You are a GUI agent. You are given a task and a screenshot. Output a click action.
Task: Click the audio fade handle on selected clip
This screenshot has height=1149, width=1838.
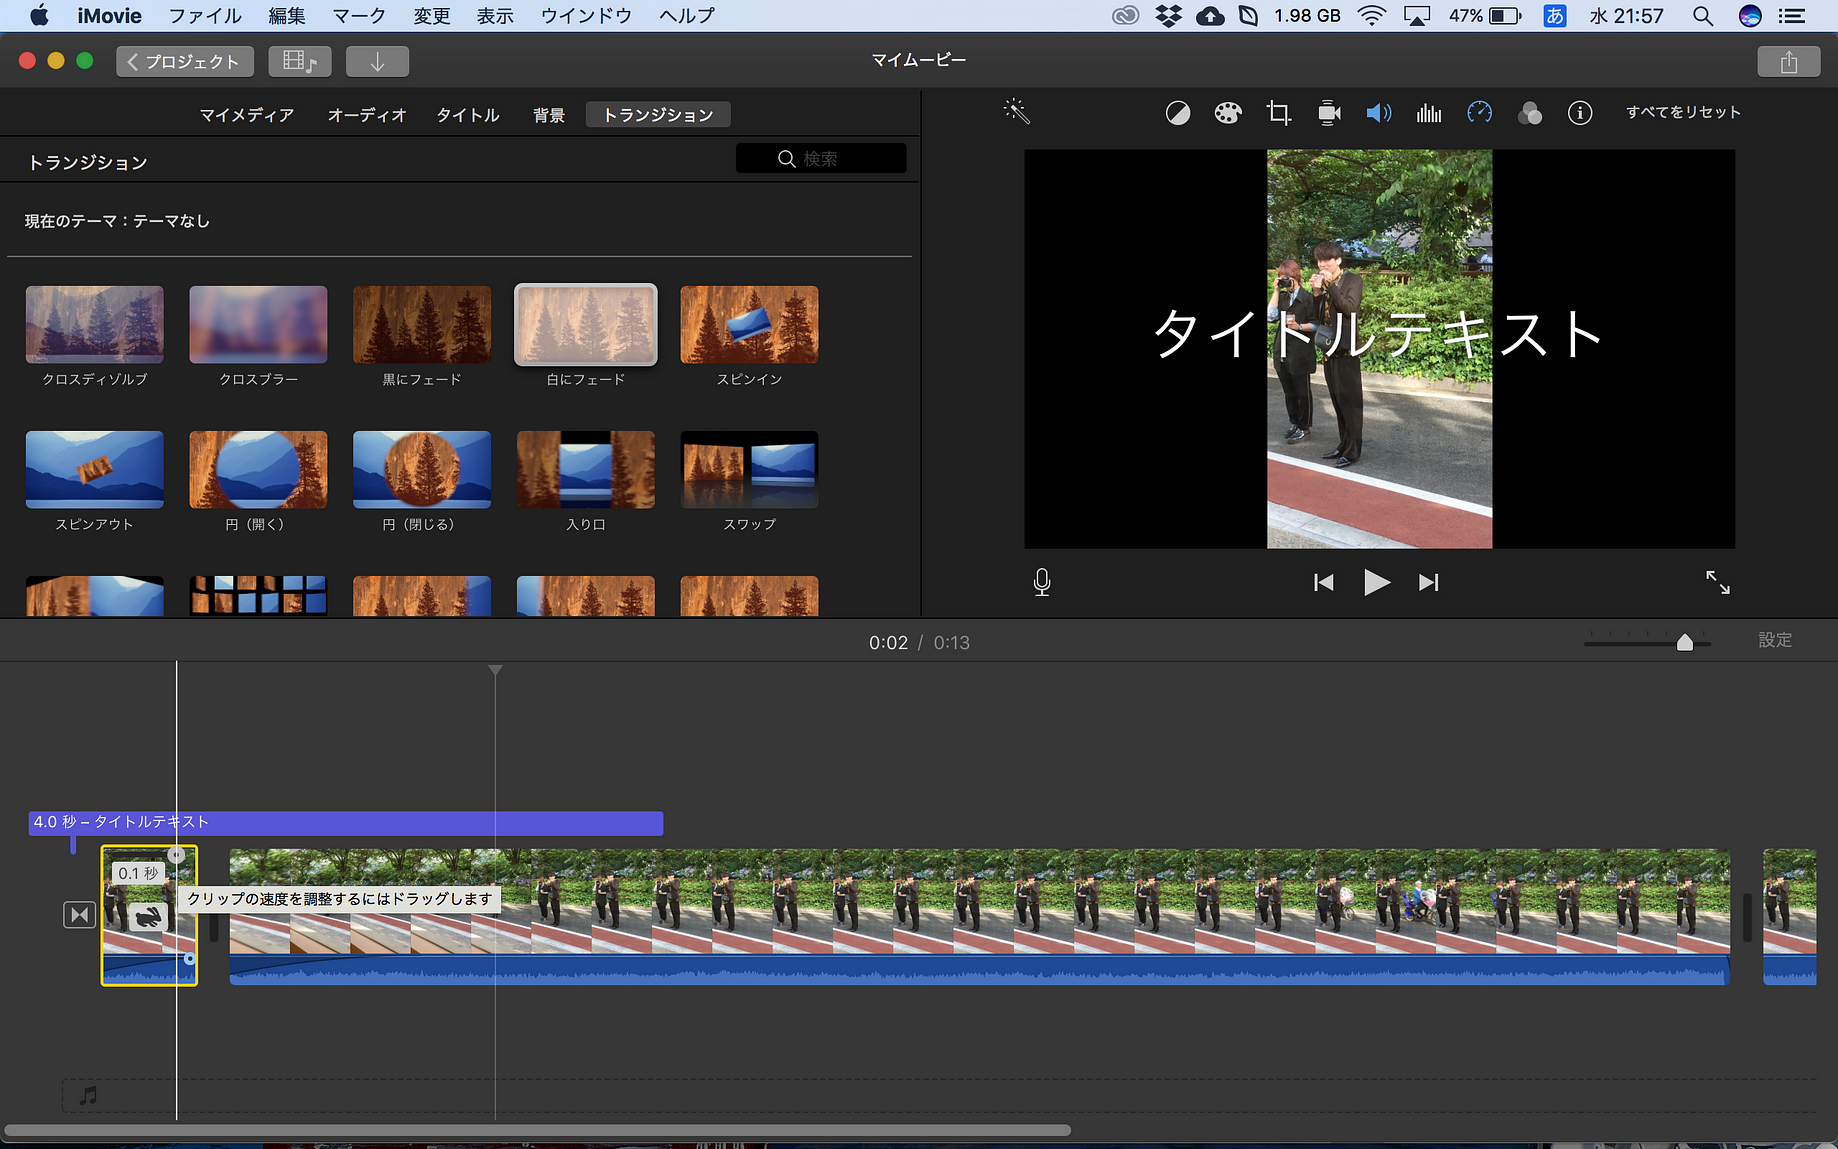pos(190,959)
